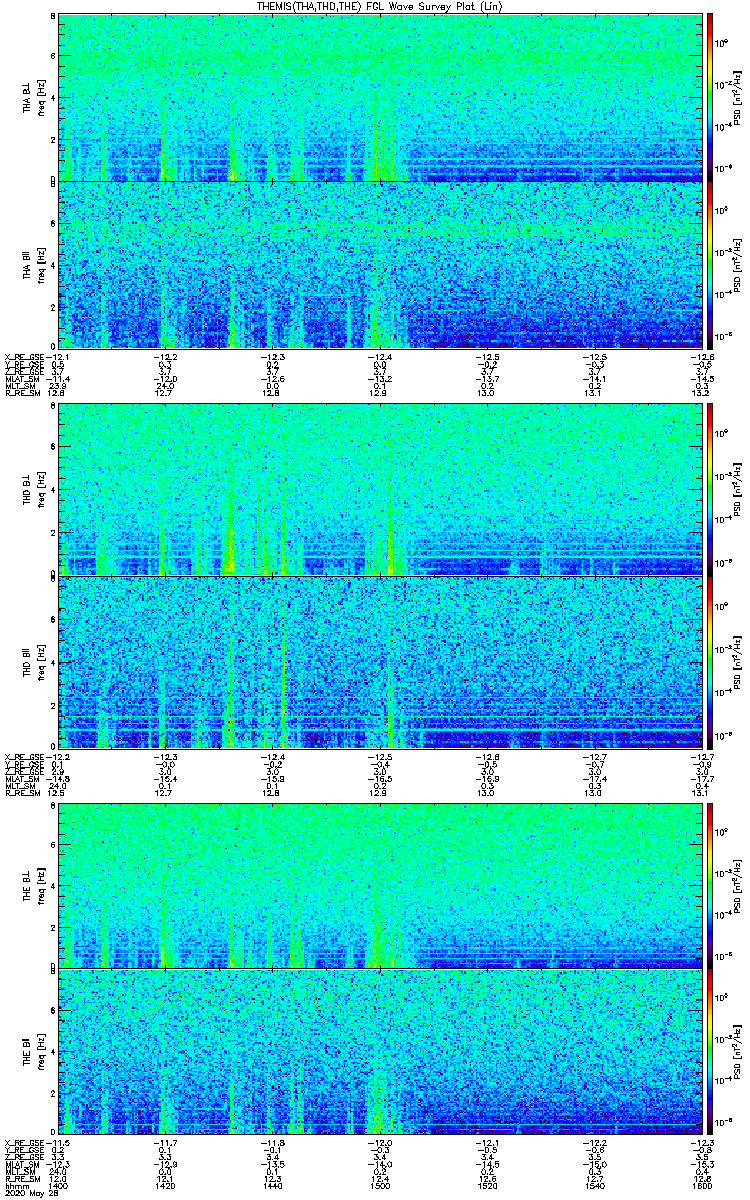This screenshot has height=1200, width=750.
Task: Click the "13.2" last R_RE_SM value under THA
Action: pos(699,393)
